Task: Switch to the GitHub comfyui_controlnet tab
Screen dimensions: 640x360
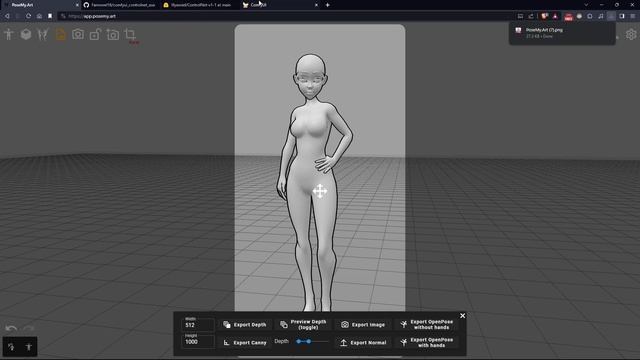Action: 119,5
